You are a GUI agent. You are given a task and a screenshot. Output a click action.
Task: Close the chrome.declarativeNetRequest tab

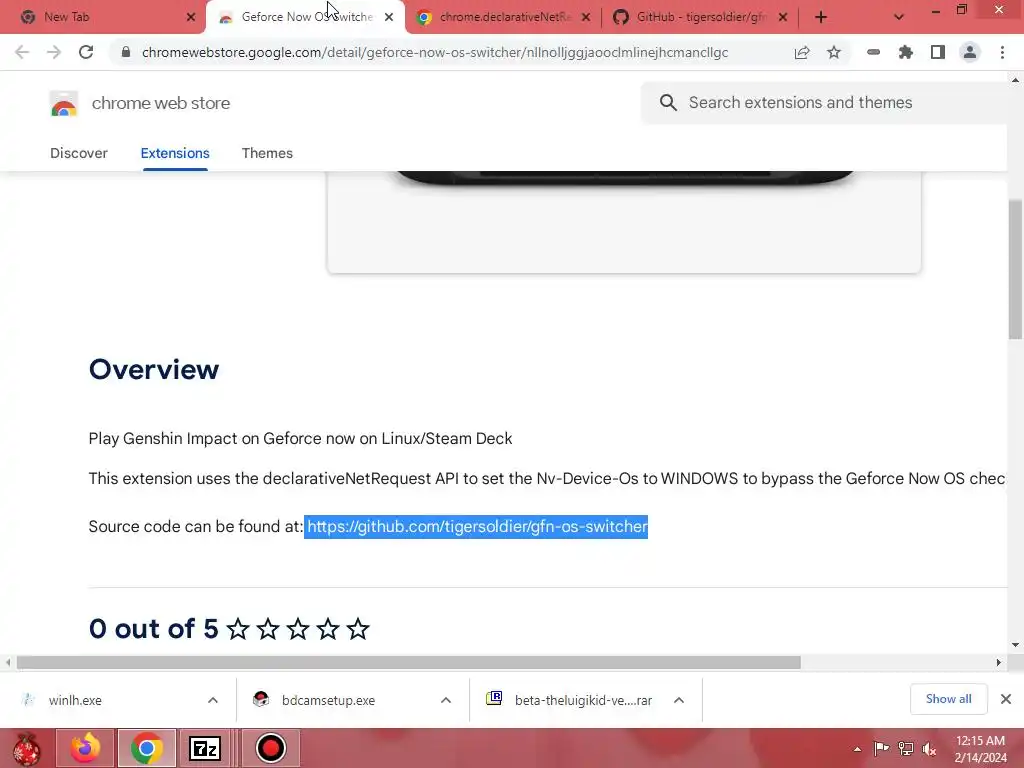coord(586,17)
